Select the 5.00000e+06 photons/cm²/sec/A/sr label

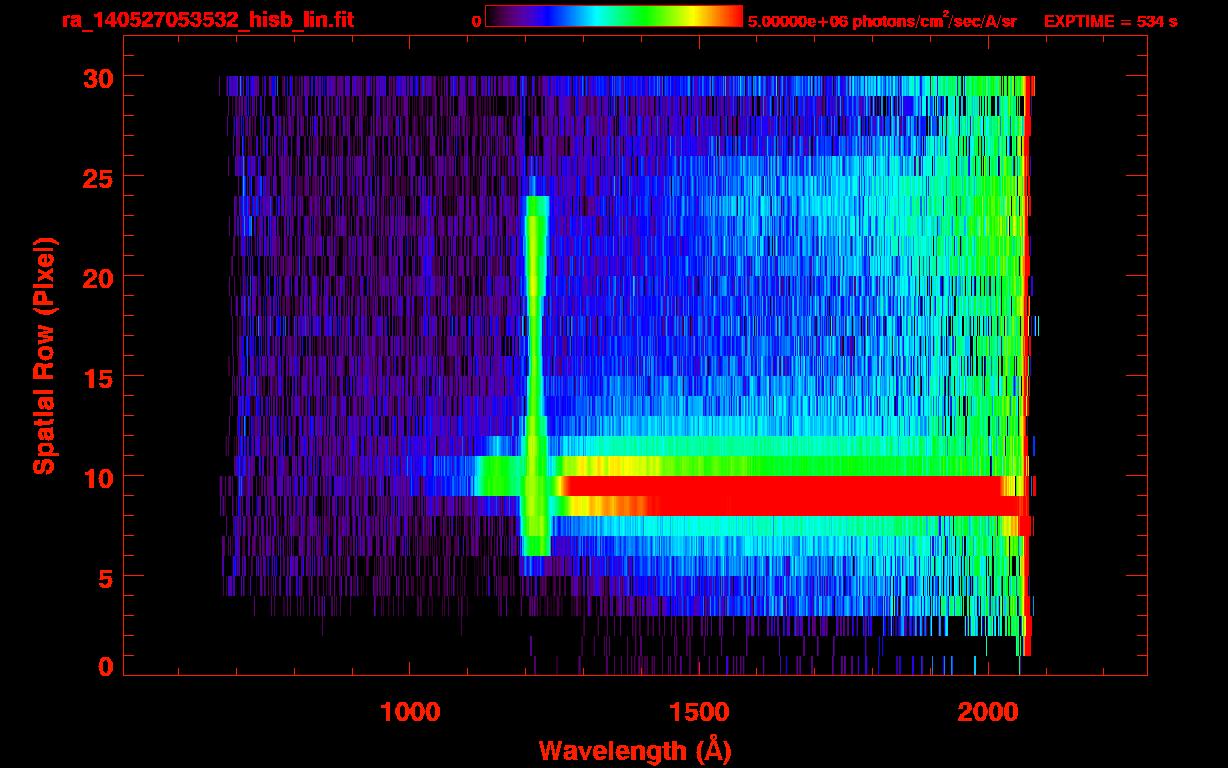(x=881, y=20)
